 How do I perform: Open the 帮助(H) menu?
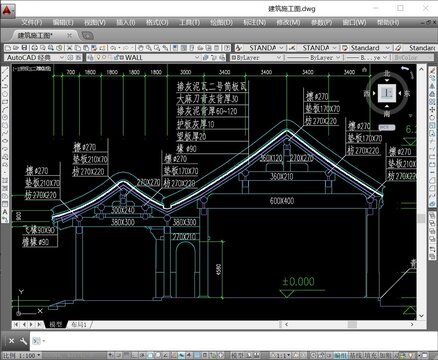pyautogui.click(x=388, y=22)
